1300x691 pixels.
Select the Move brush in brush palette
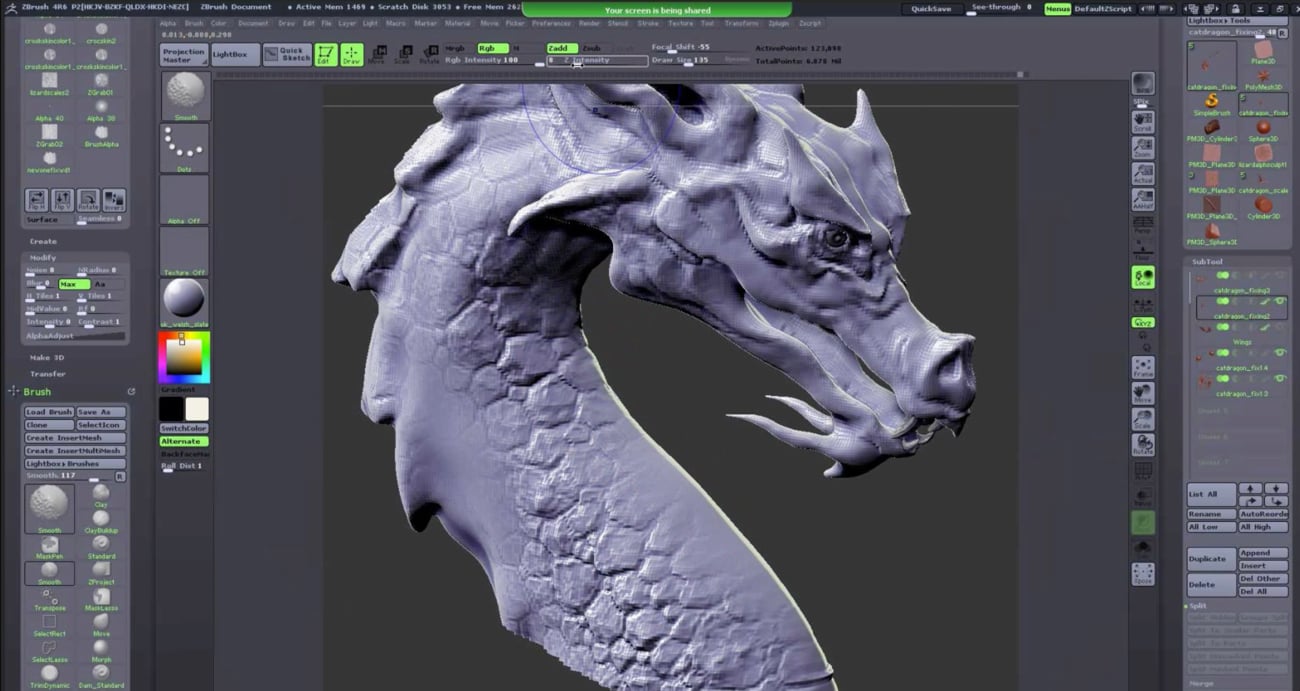pyautogui.click(x=101, y=625)
